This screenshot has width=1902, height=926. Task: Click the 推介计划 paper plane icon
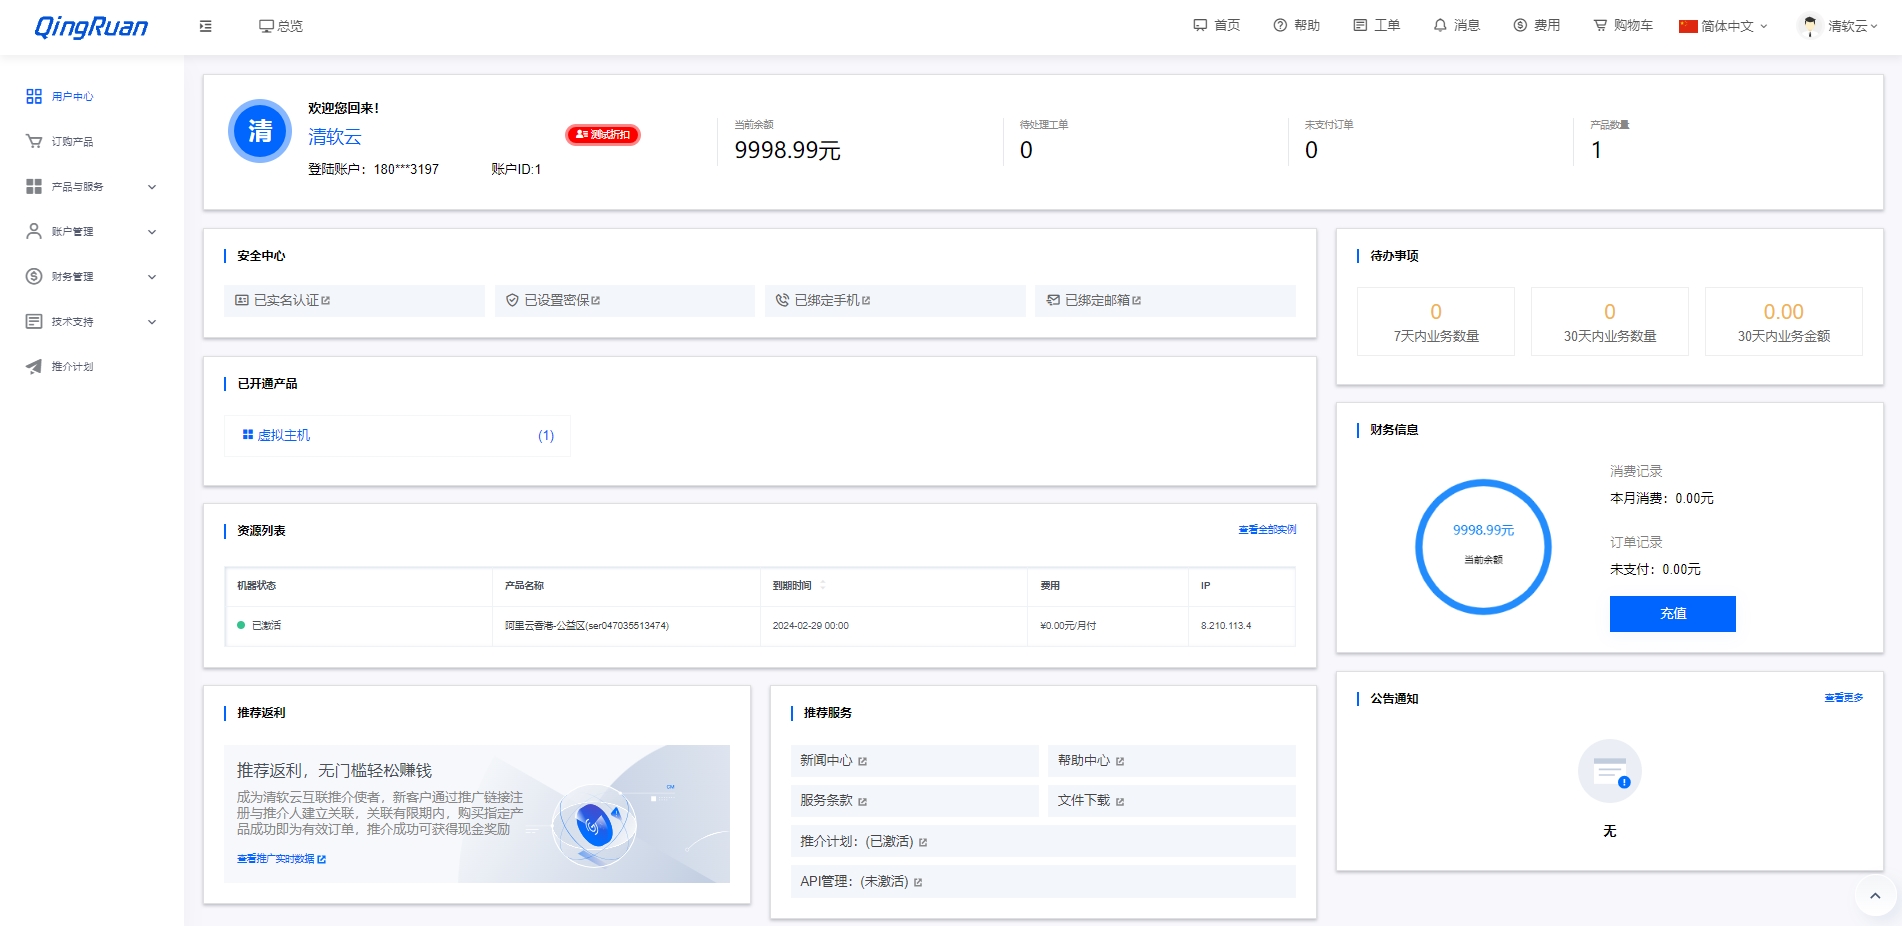click(x=34, y=366)
